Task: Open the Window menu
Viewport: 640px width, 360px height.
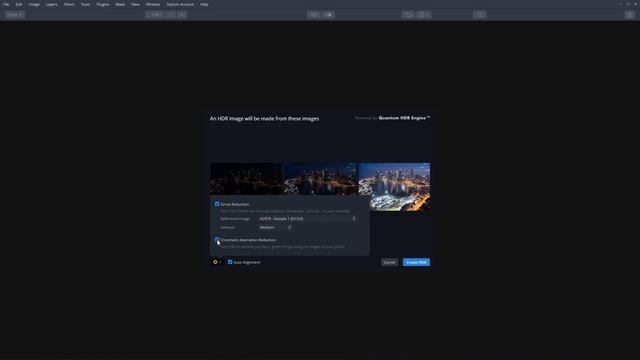Action: (153, 4)
